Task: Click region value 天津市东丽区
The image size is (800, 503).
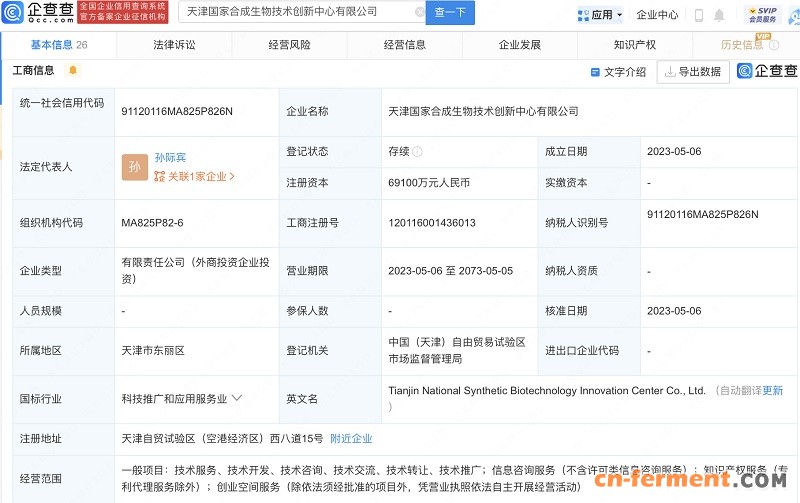Action: tap(153, 351)
